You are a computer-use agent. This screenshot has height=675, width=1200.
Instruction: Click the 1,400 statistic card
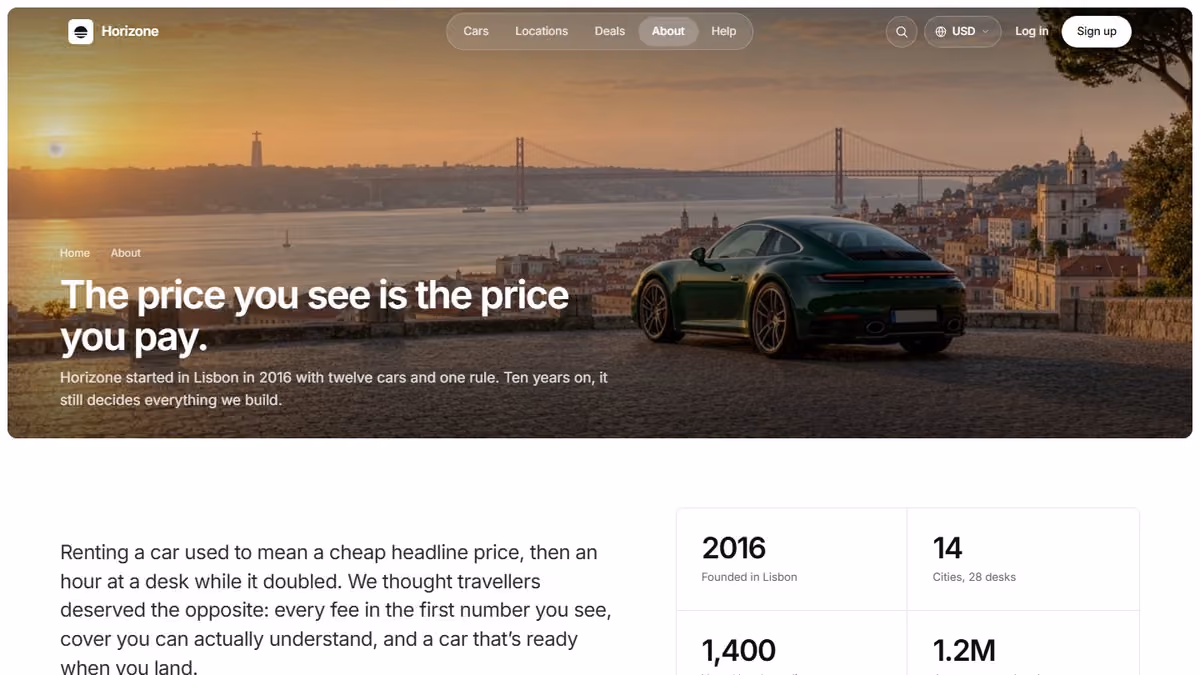[x=792, y=643]
